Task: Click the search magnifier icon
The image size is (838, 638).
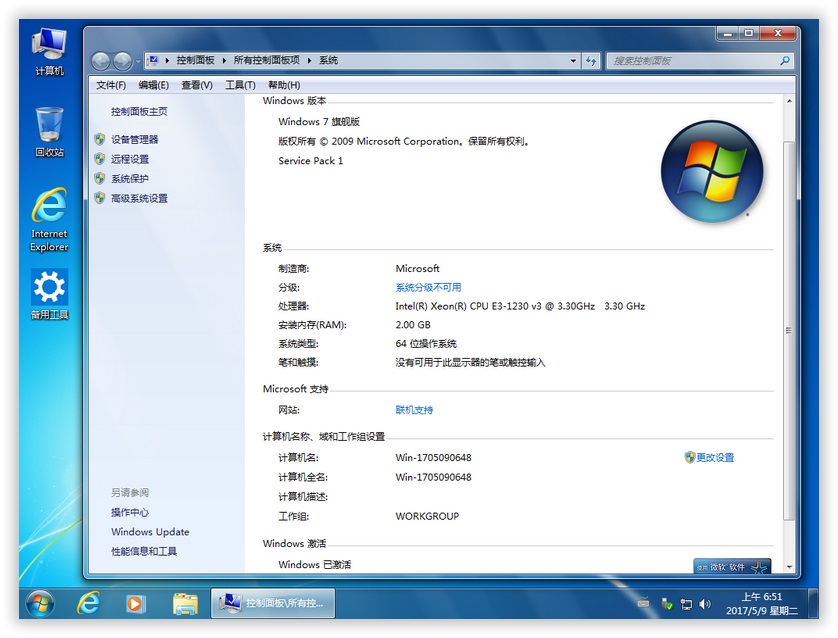Action: [x=785, y=60]
